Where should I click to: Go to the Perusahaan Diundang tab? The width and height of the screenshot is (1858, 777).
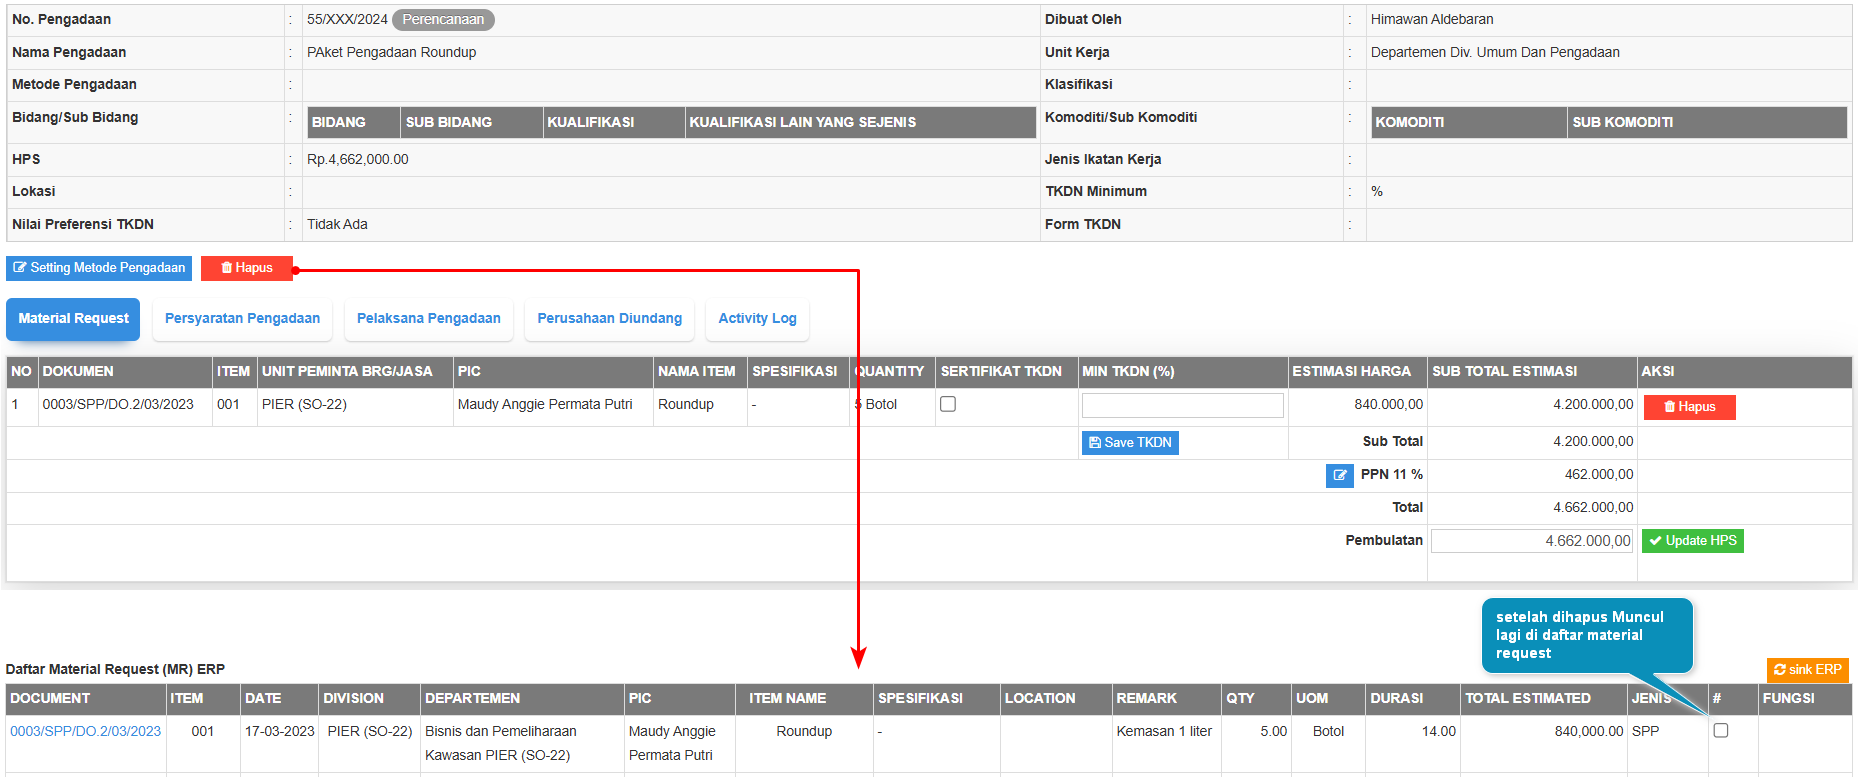click(x=609, y=319)
